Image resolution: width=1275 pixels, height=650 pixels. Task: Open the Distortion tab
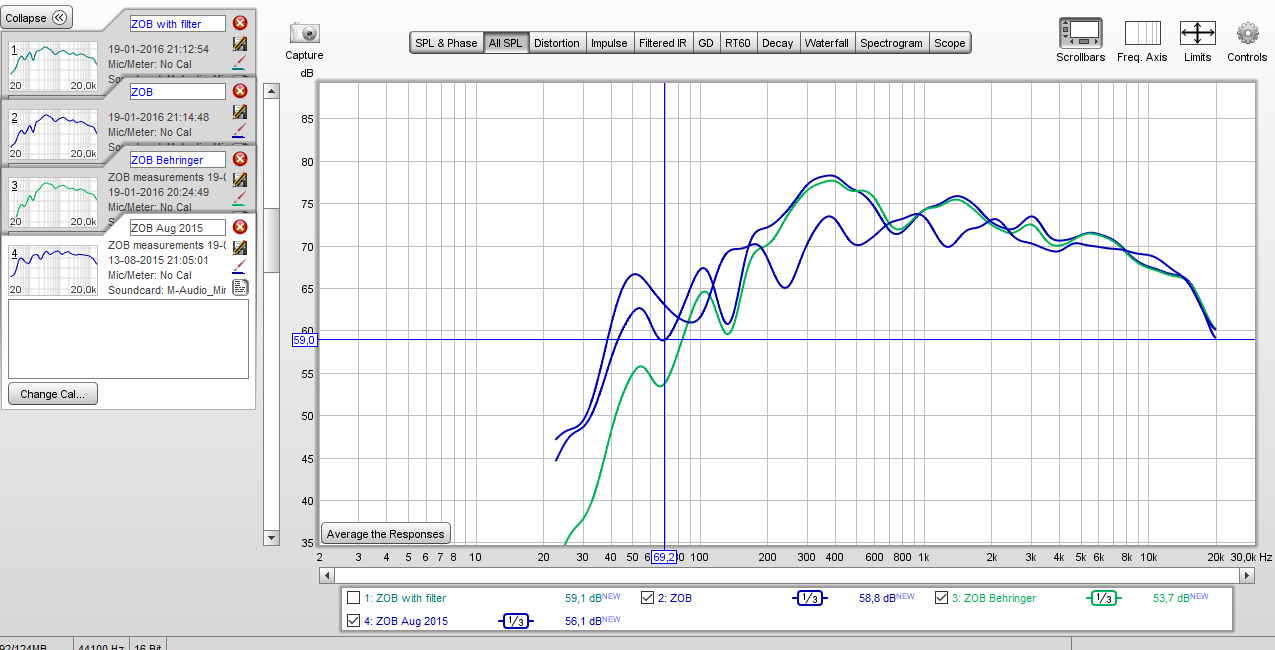[x=557, y=43]
